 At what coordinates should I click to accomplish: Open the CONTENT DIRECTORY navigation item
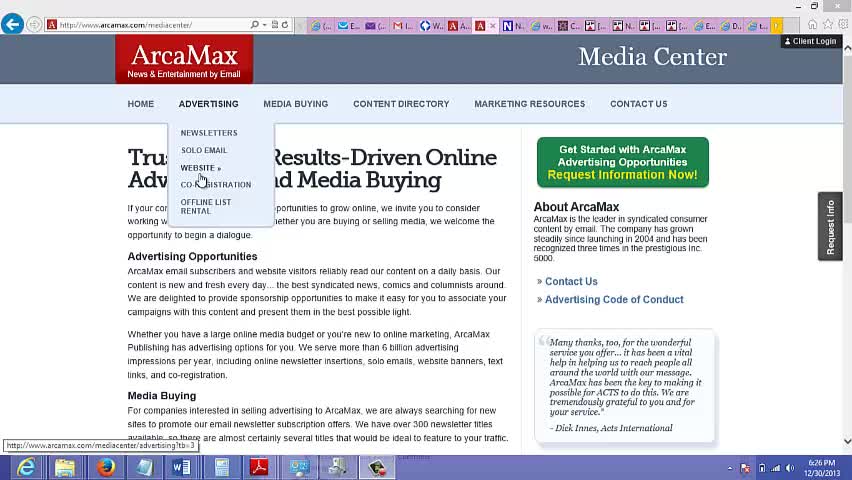[x=401, y=104]
